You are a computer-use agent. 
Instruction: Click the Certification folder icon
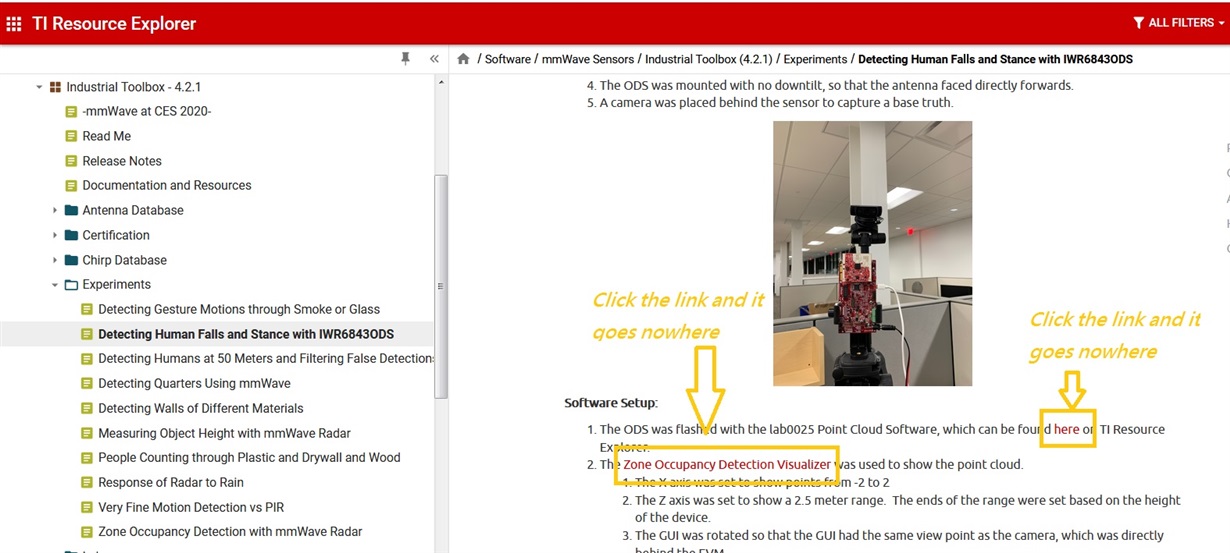pos(71,235)
